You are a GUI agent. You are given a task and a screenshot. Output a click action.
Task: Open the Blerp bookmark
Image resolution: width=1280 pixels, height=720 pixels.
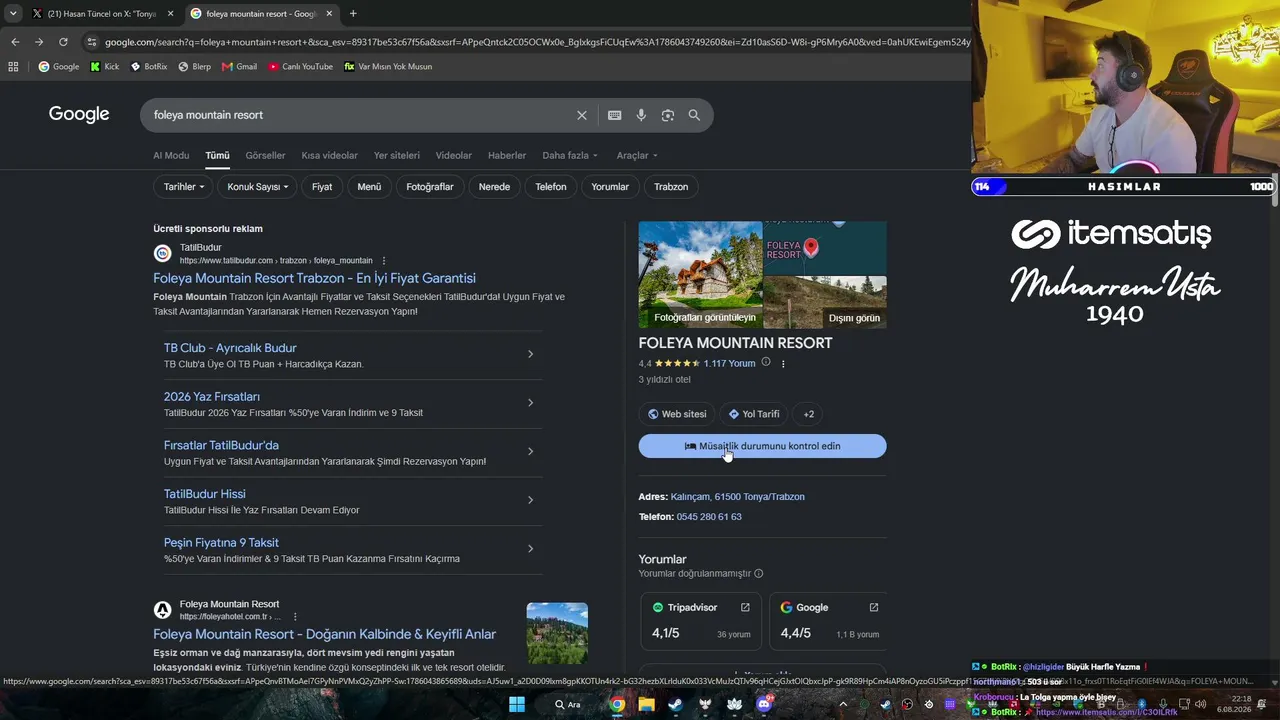(x=194, y=67)
